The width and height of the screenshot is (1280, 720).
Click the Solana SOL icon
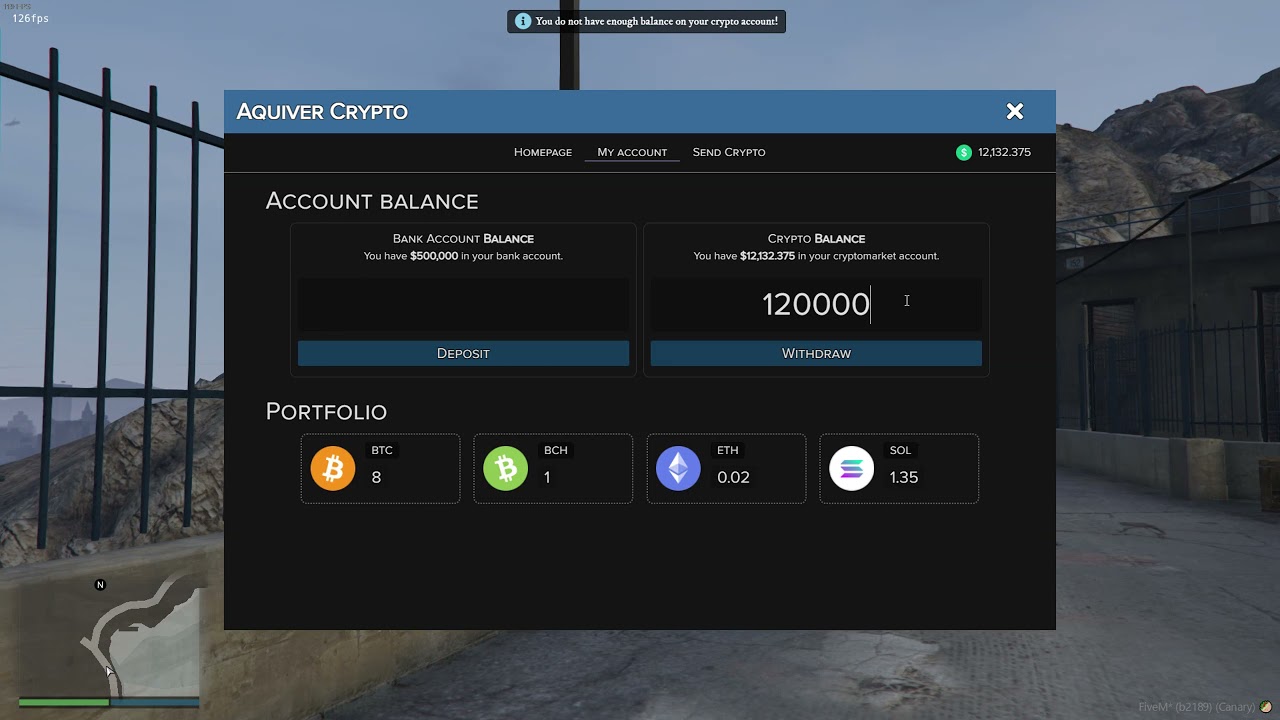(x=852, y=468)
